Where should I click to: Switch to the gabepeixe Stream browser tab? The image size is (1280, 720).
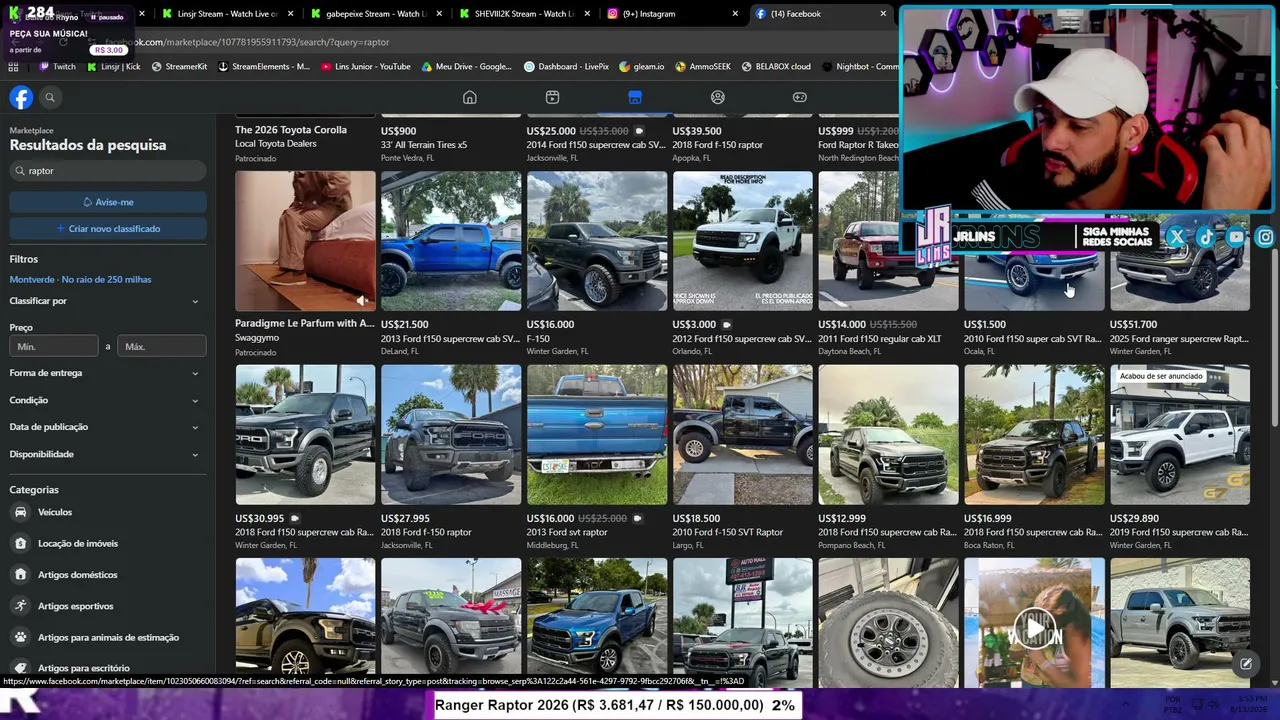[x=376, y=14]
